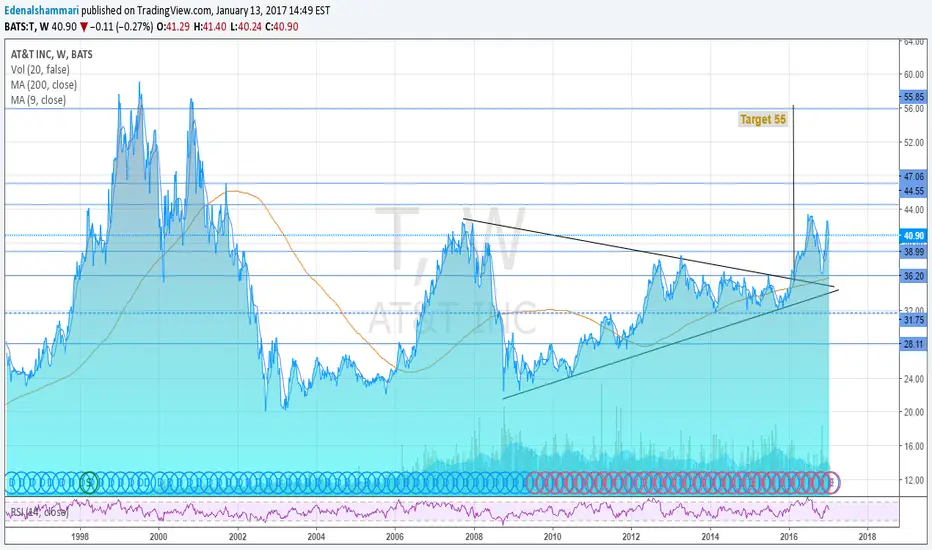Click the 2014 label on time axis
The height and width of the screenshot is (550, 932).
tap(710, 536)
